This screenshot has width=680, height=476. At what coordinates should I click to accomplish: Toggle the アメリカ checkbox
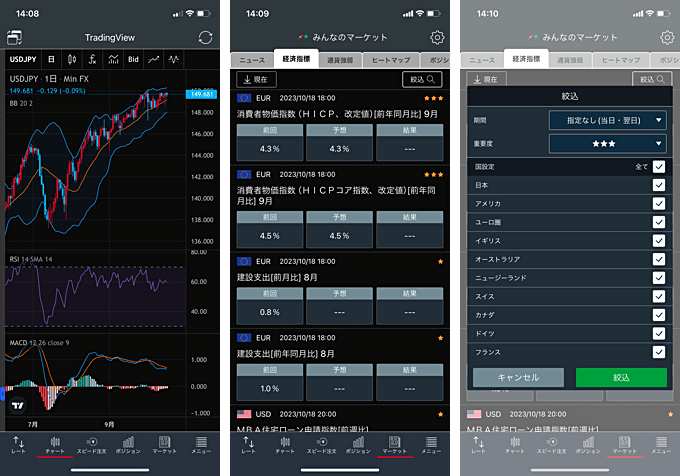(x=658, y=203)
